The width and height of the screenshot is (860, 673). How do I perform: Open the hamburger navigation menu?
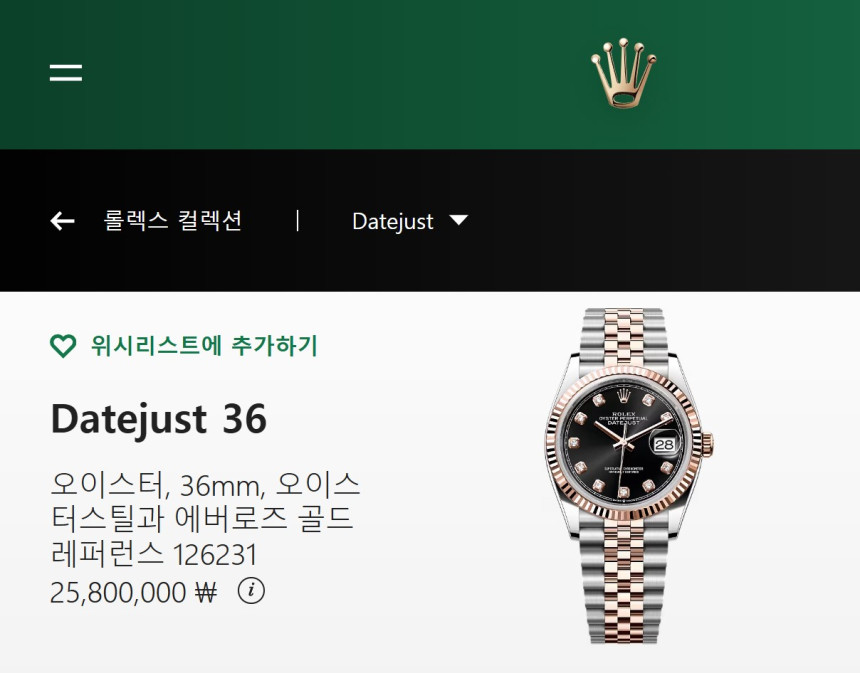66,72
